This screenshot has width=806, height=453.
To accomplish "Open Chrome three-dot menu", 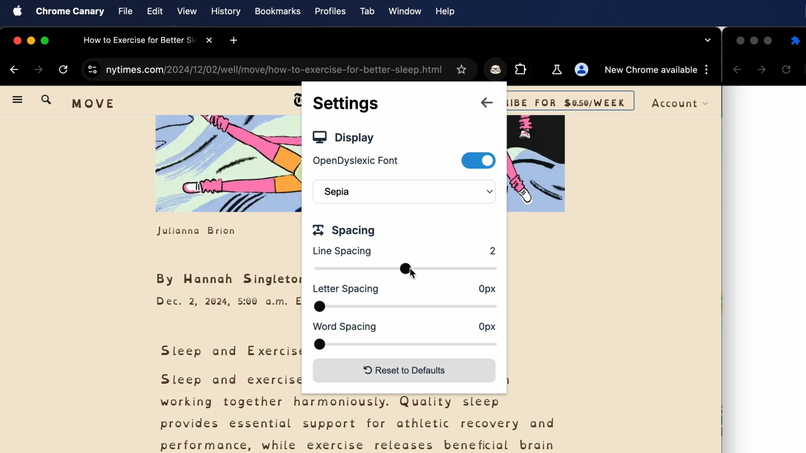I will [706, 69].
